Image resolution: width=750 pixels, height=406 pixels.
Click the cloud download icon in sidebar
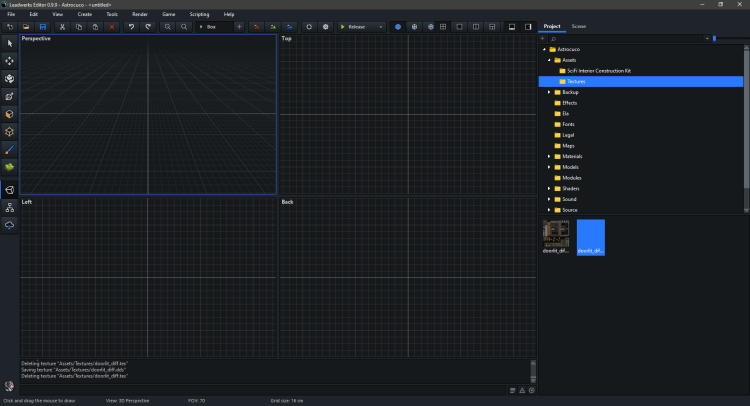coord(10,225)
